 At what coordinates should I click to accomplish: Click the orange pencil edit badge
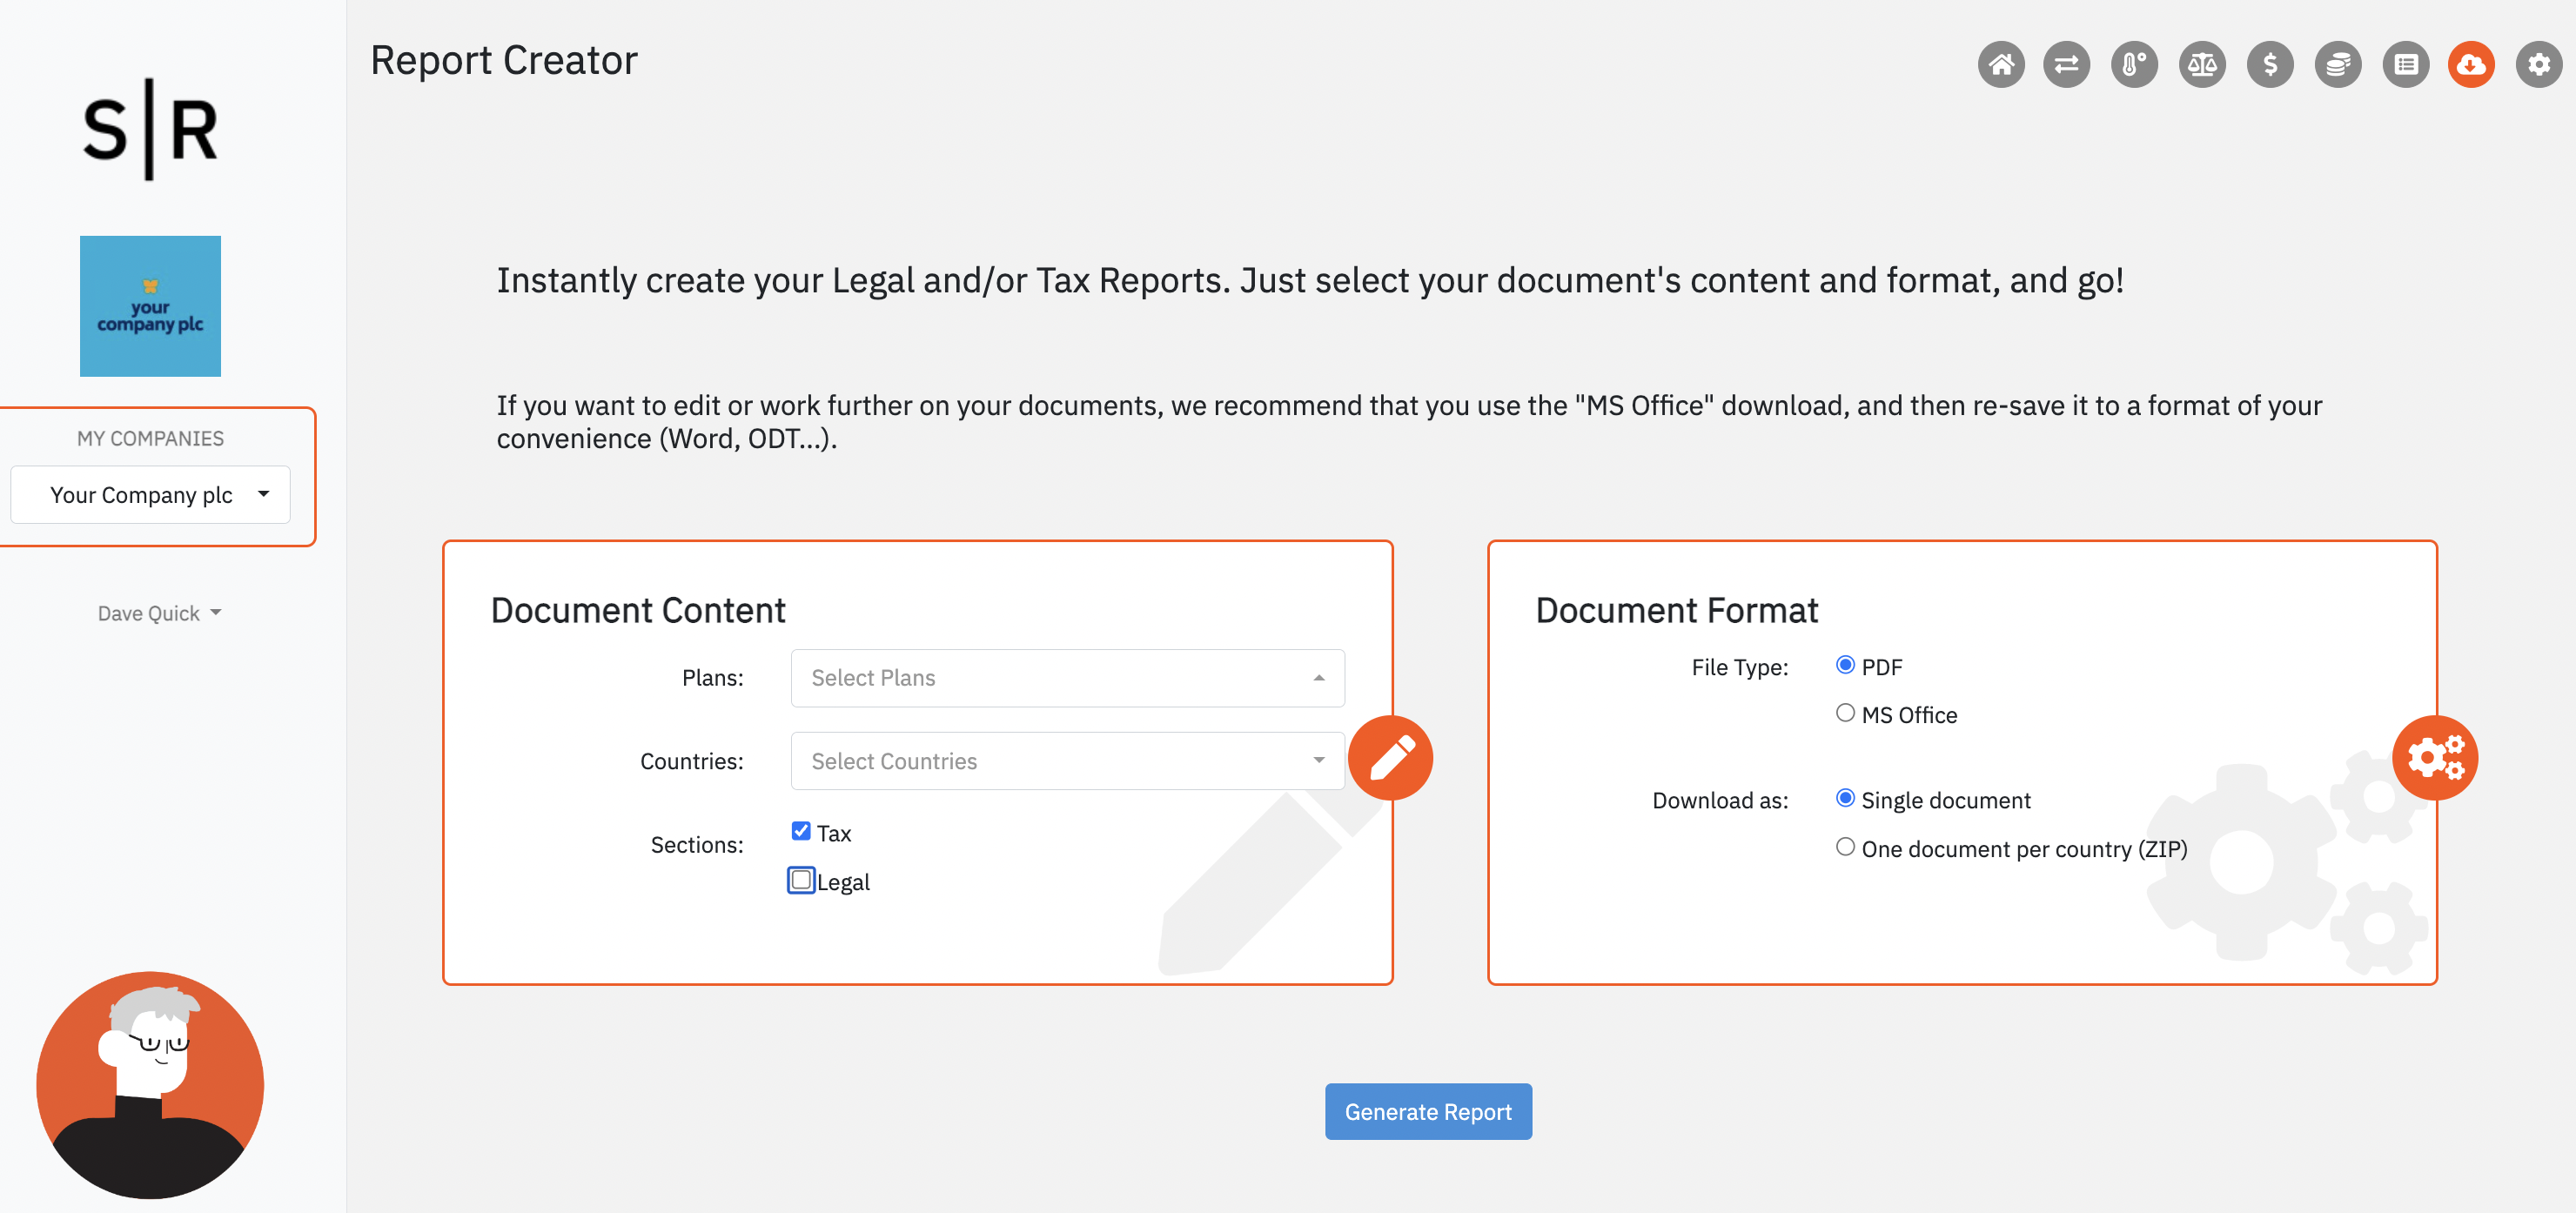[1390, 758]
